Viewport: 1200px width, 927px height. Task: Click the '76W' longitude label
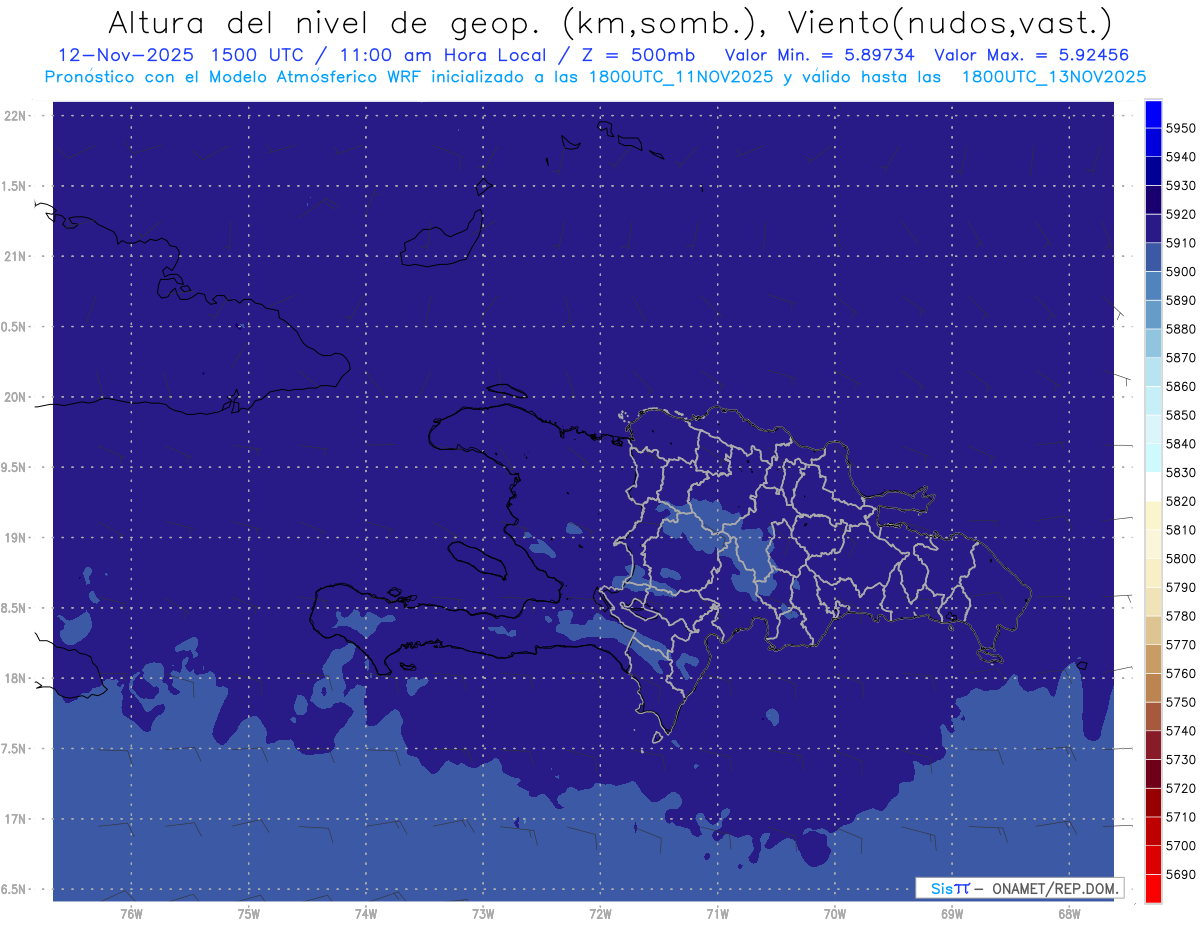[x=131, y=914]
